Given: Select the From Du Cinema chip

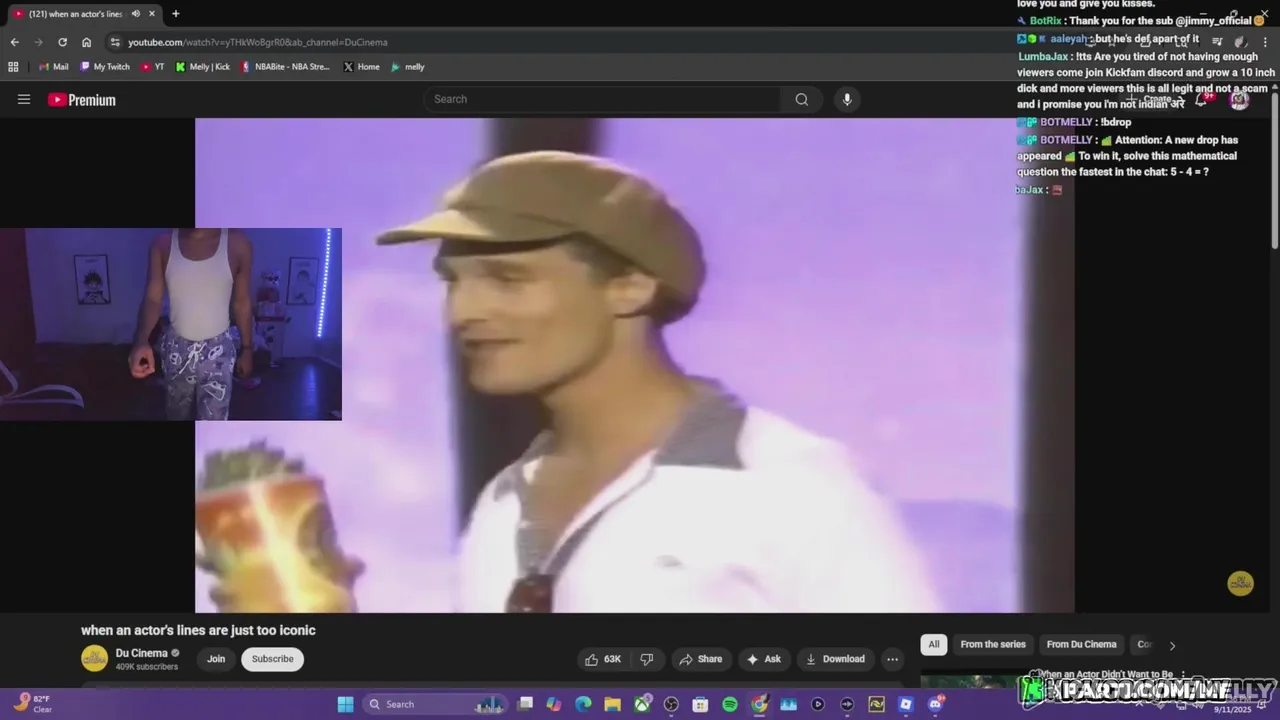Looking at the screenshot, I should pyautogui.click(x=1081, y=644).
